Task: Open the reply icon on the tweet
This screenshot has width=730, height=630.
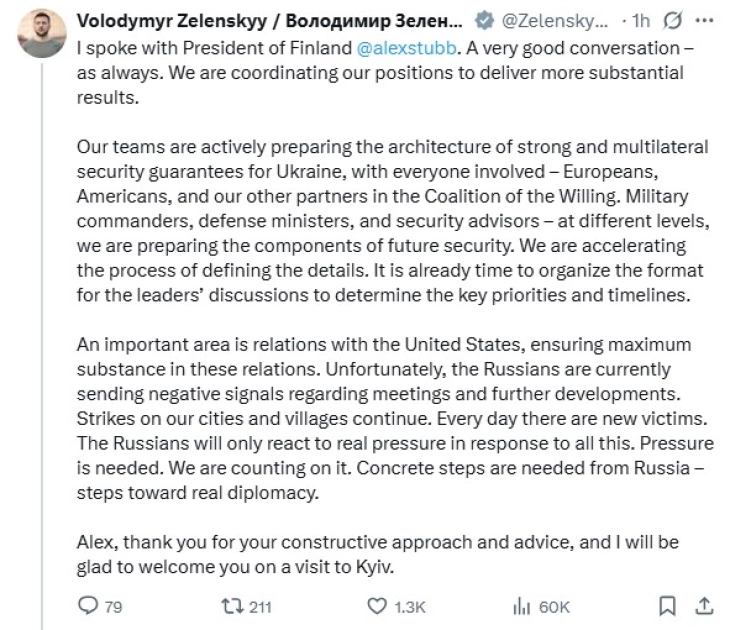Action: pos(86,606)
